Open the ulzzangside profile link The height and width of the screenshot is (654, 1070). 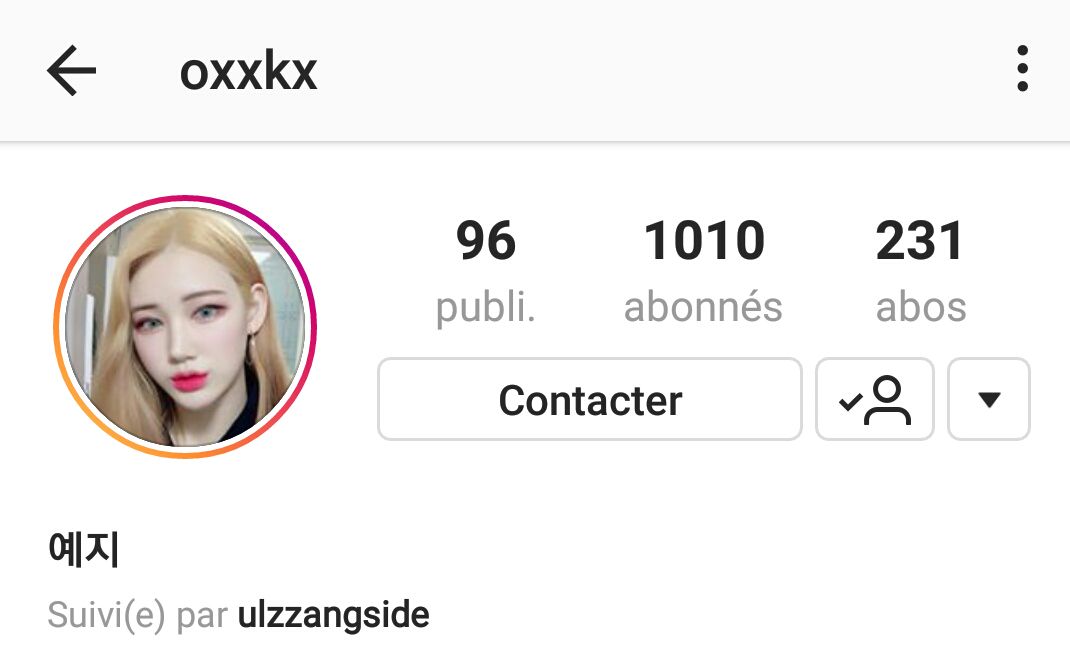pyautogui.click(x=334, y=615)
